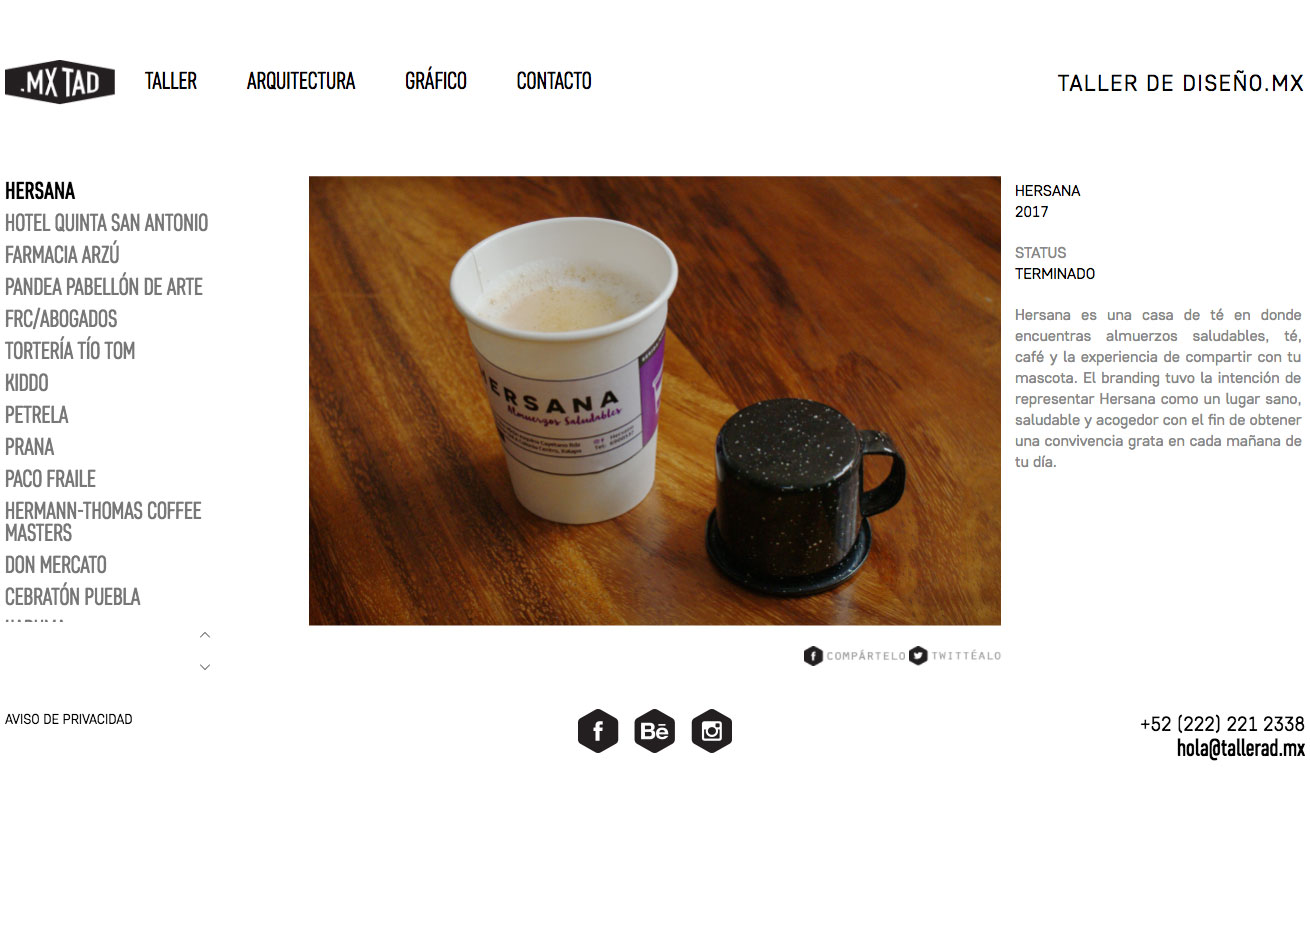The image size is (1310, 940).
Task: Open Hermann-Thomas Coffee Masters project
Action: (103, 522)
